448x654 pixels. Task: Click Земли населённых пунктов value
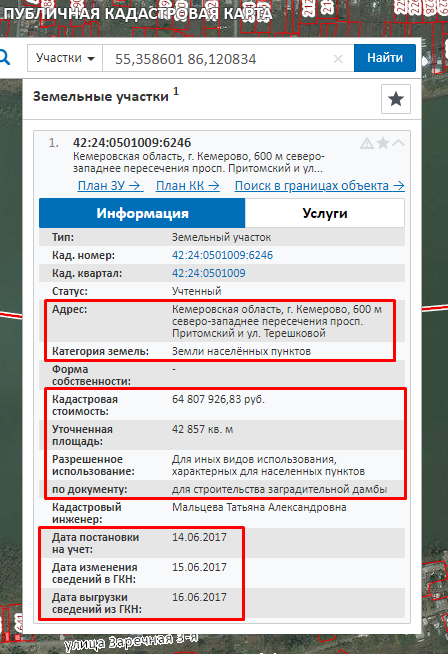[241, 351]
